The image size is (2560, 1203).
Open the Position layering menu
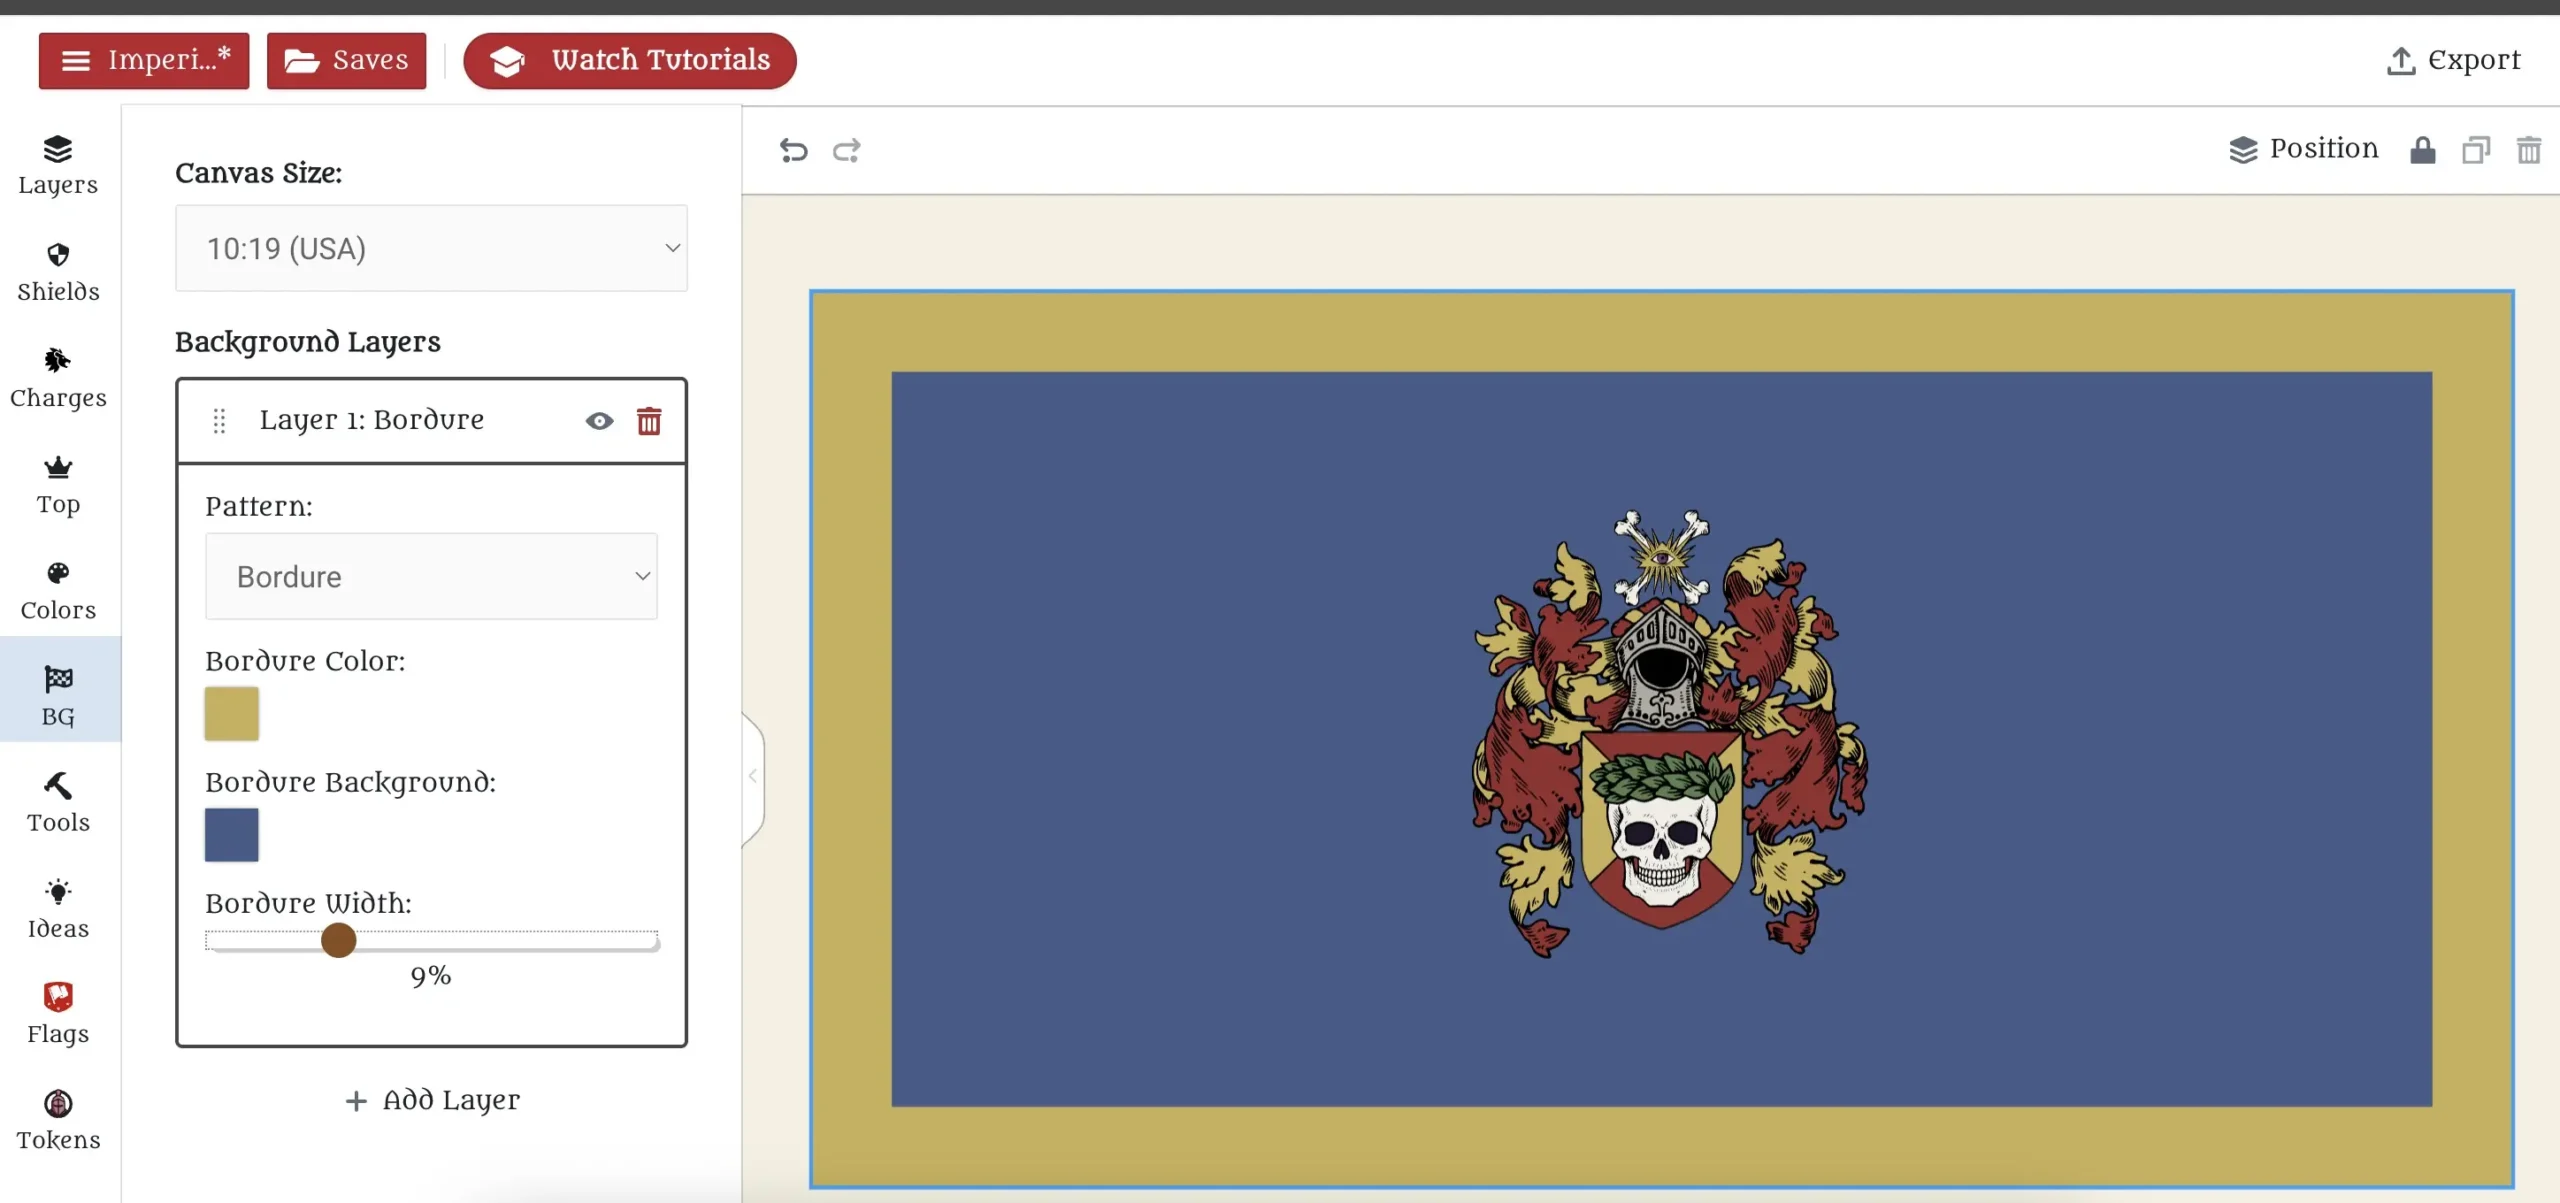coord(2304,149)
